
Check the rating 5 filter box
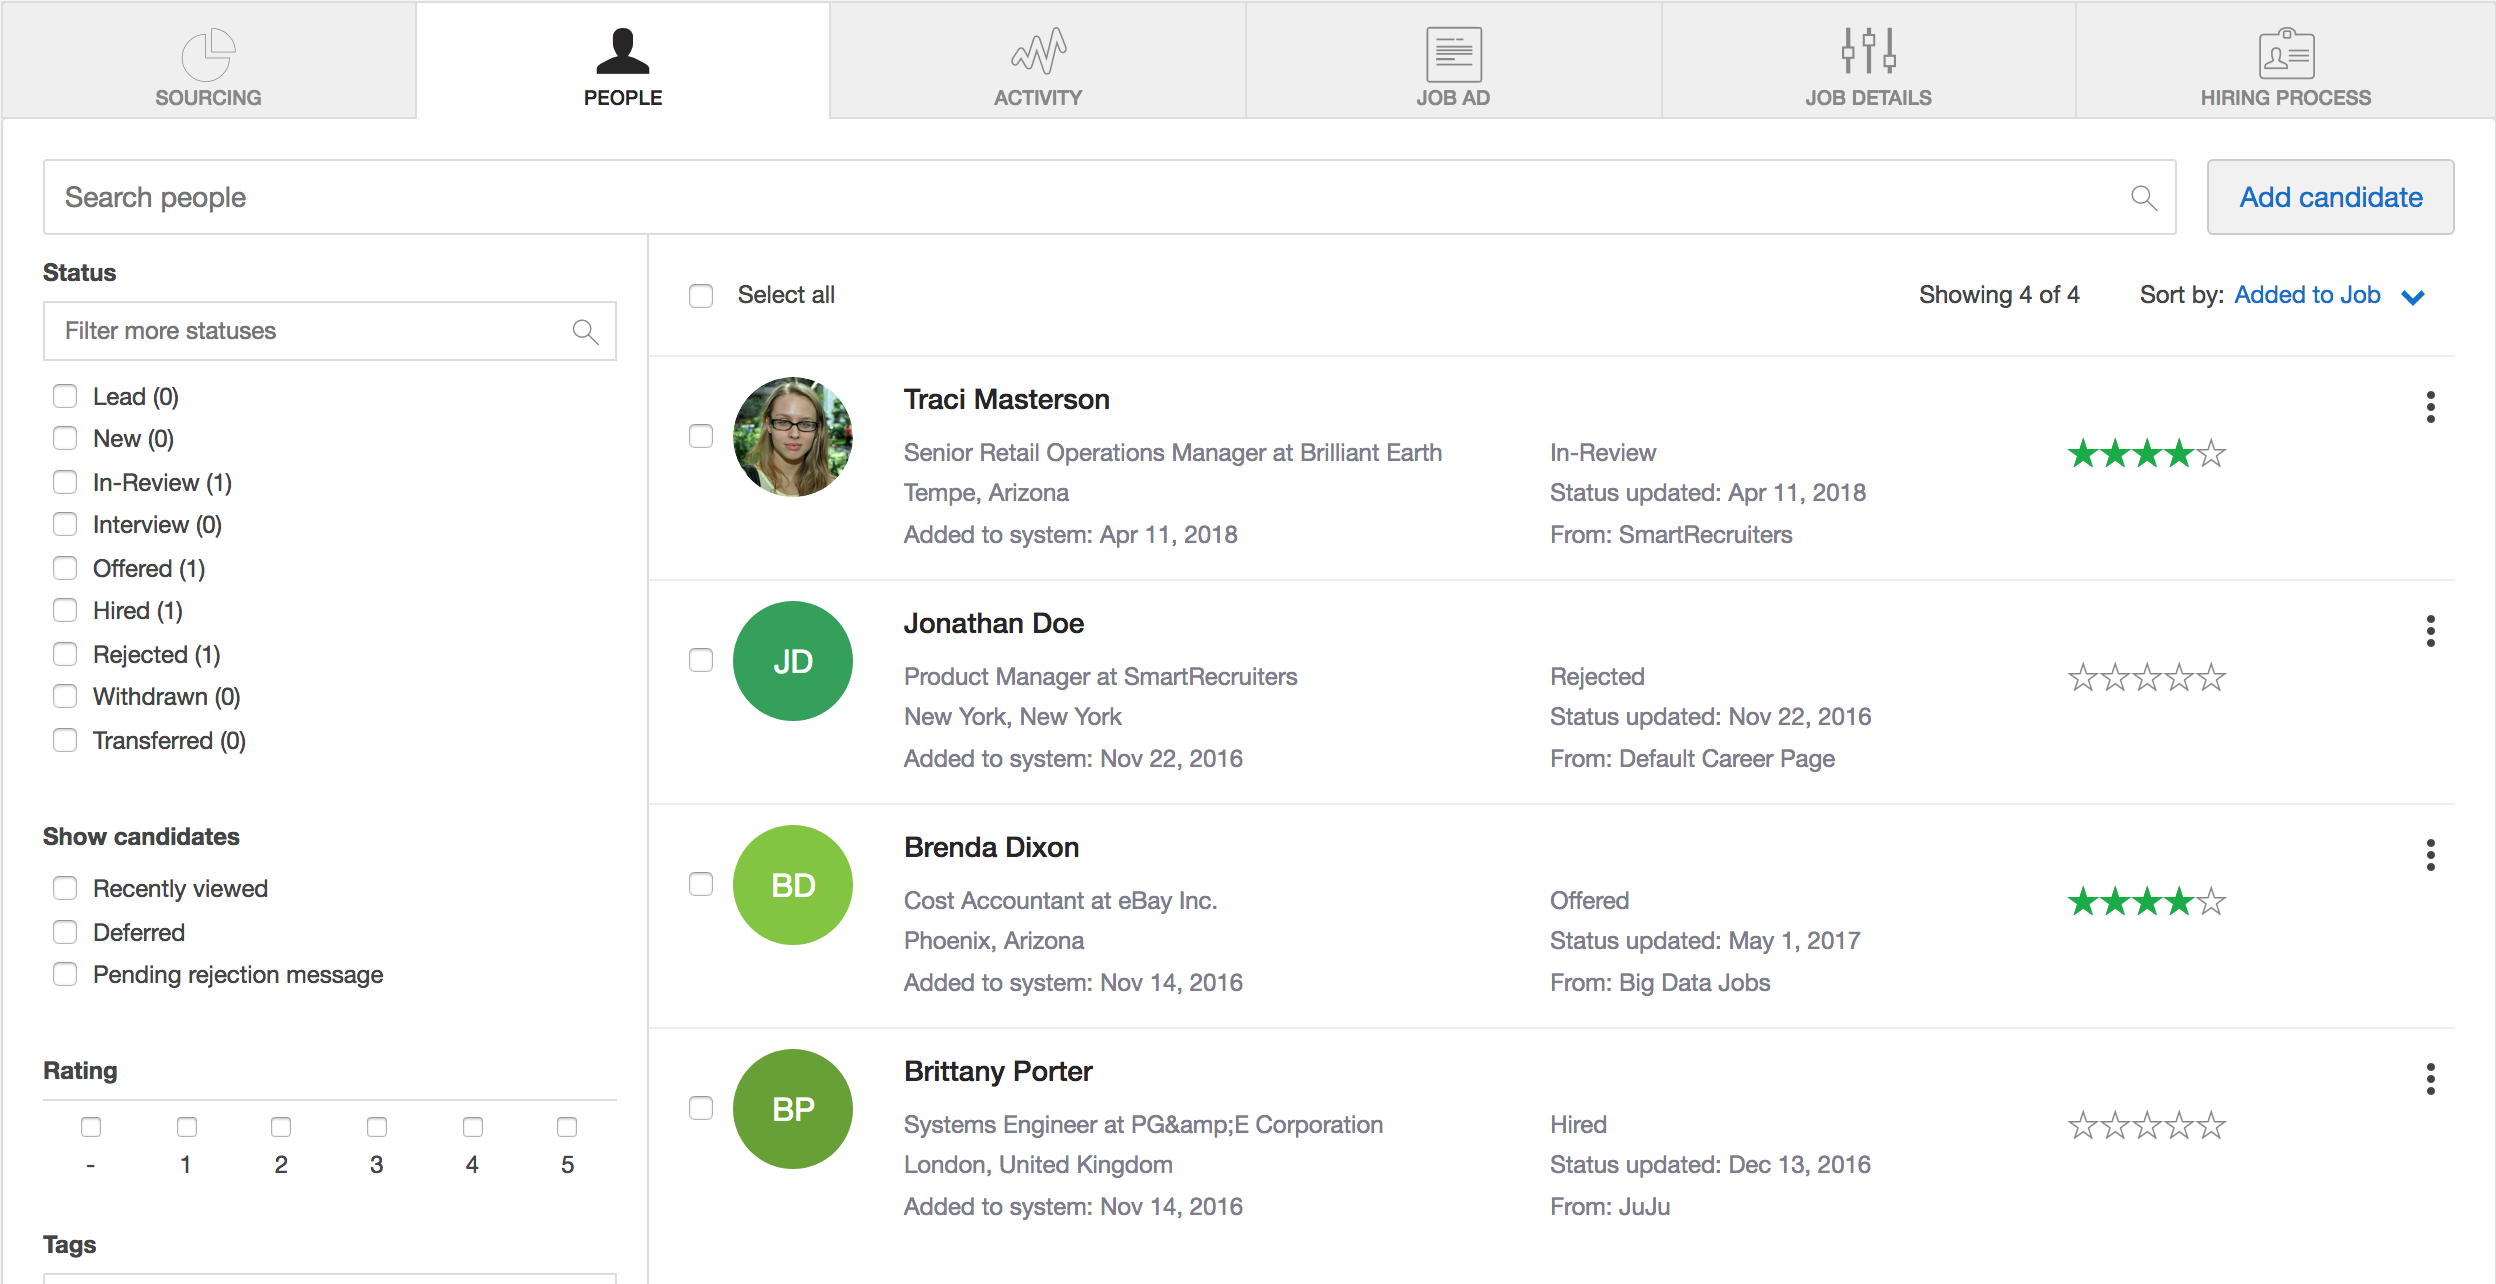point(567,1127)
